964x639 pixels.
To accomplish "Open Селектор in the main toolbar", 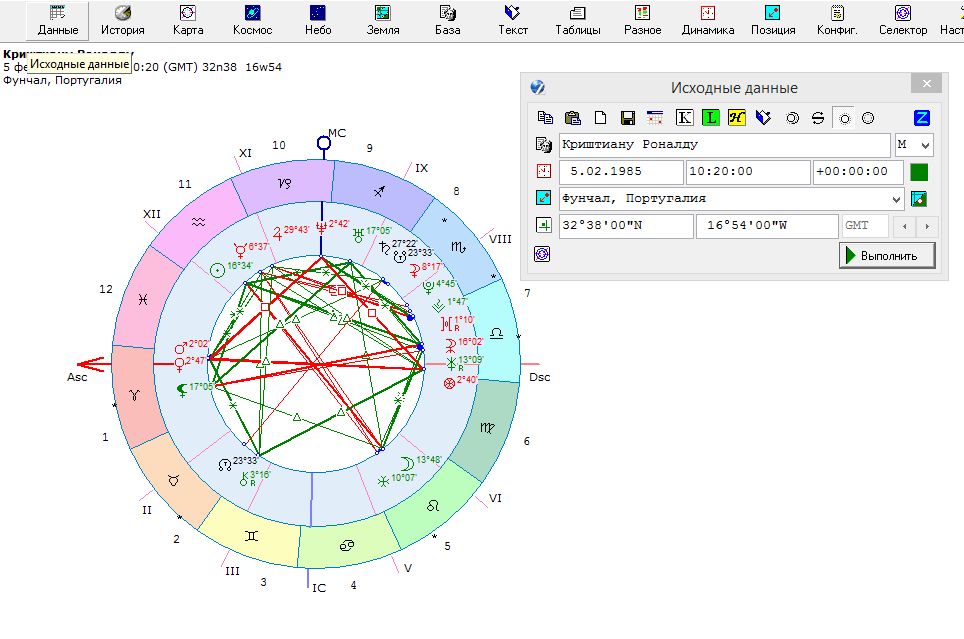I will tap(903, 20).
